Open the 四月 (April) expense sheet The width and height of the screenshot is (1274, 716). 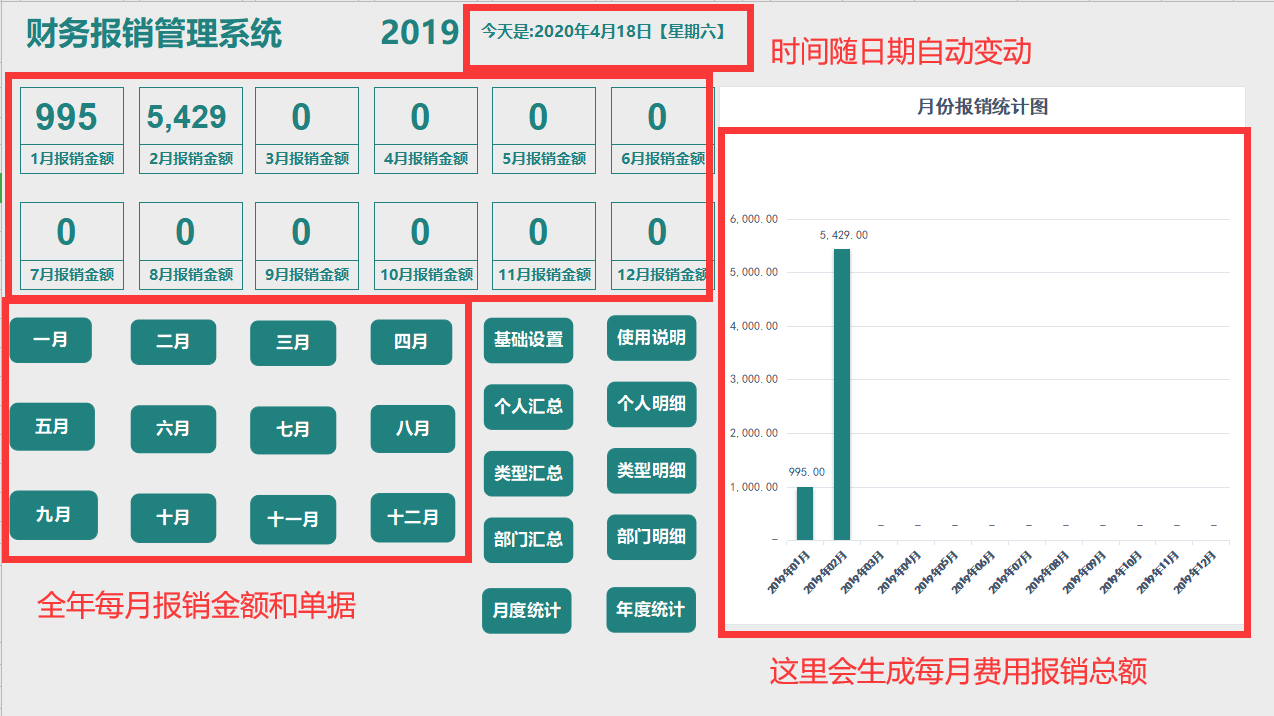click(411, 342)
